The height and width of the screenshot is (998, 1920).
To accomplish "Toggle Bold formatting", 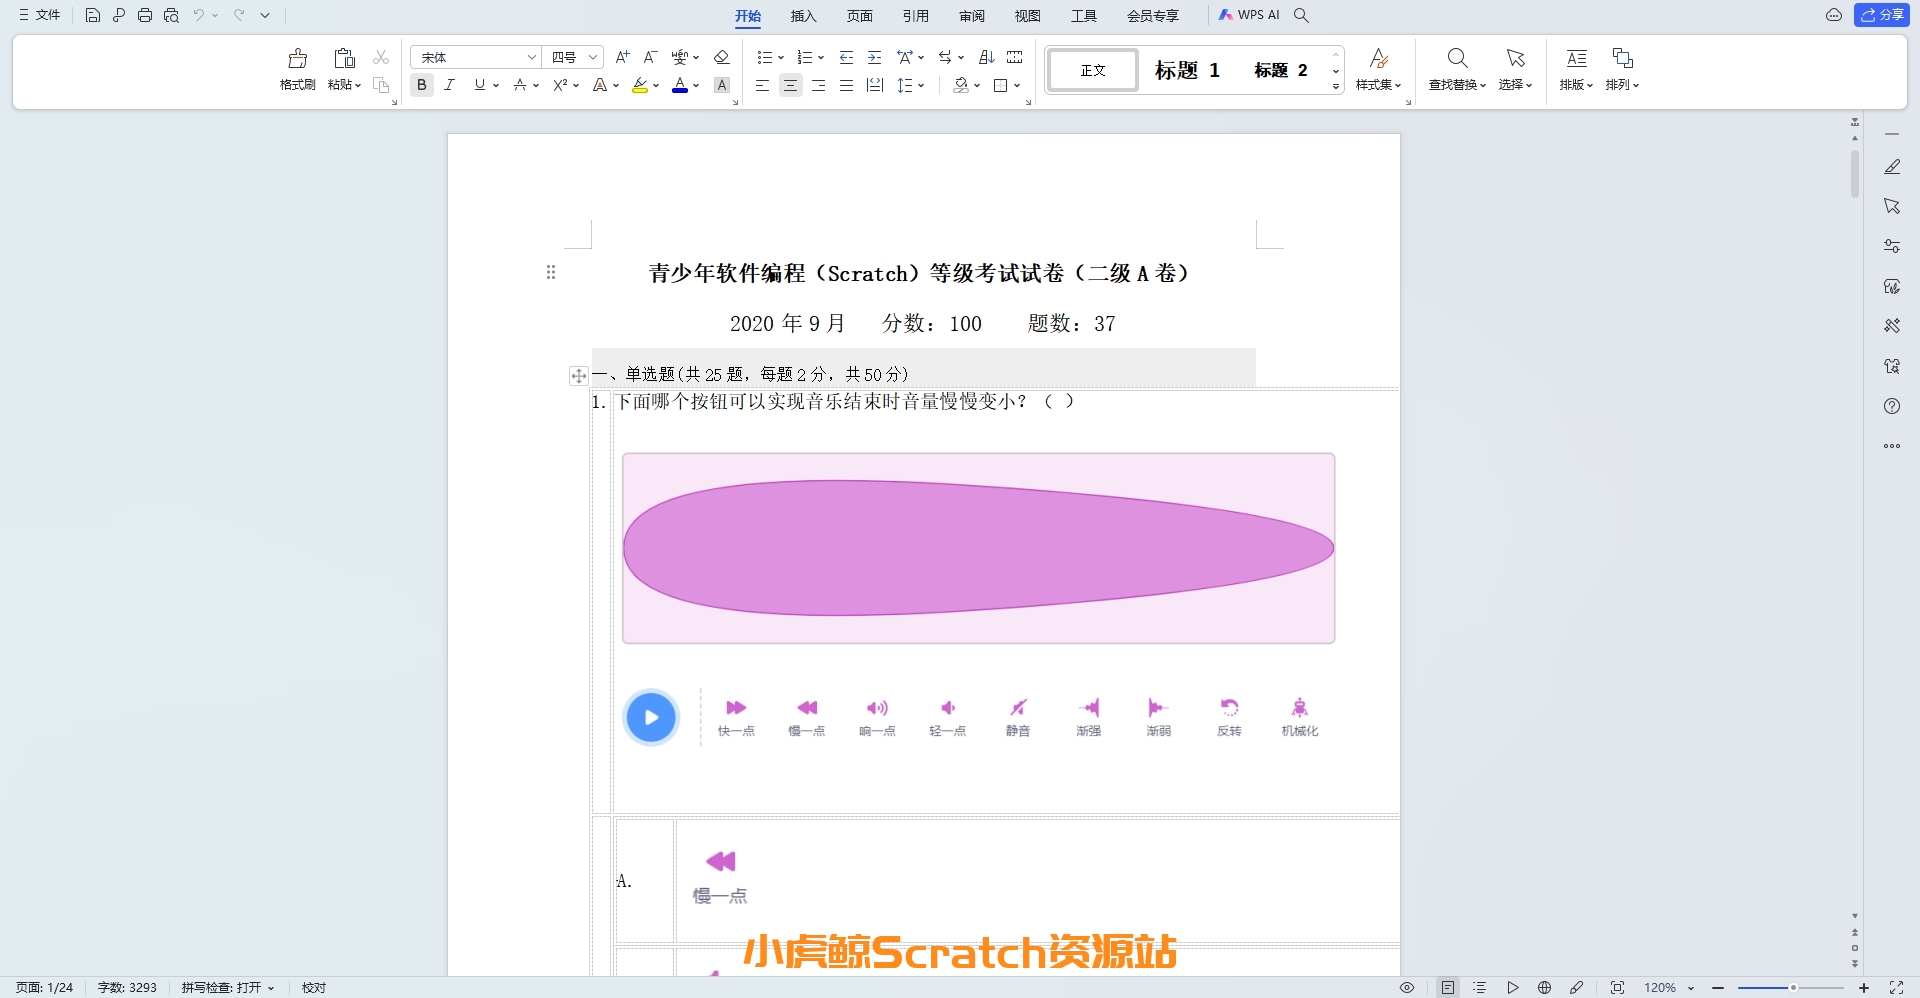I will click(422, 85).
